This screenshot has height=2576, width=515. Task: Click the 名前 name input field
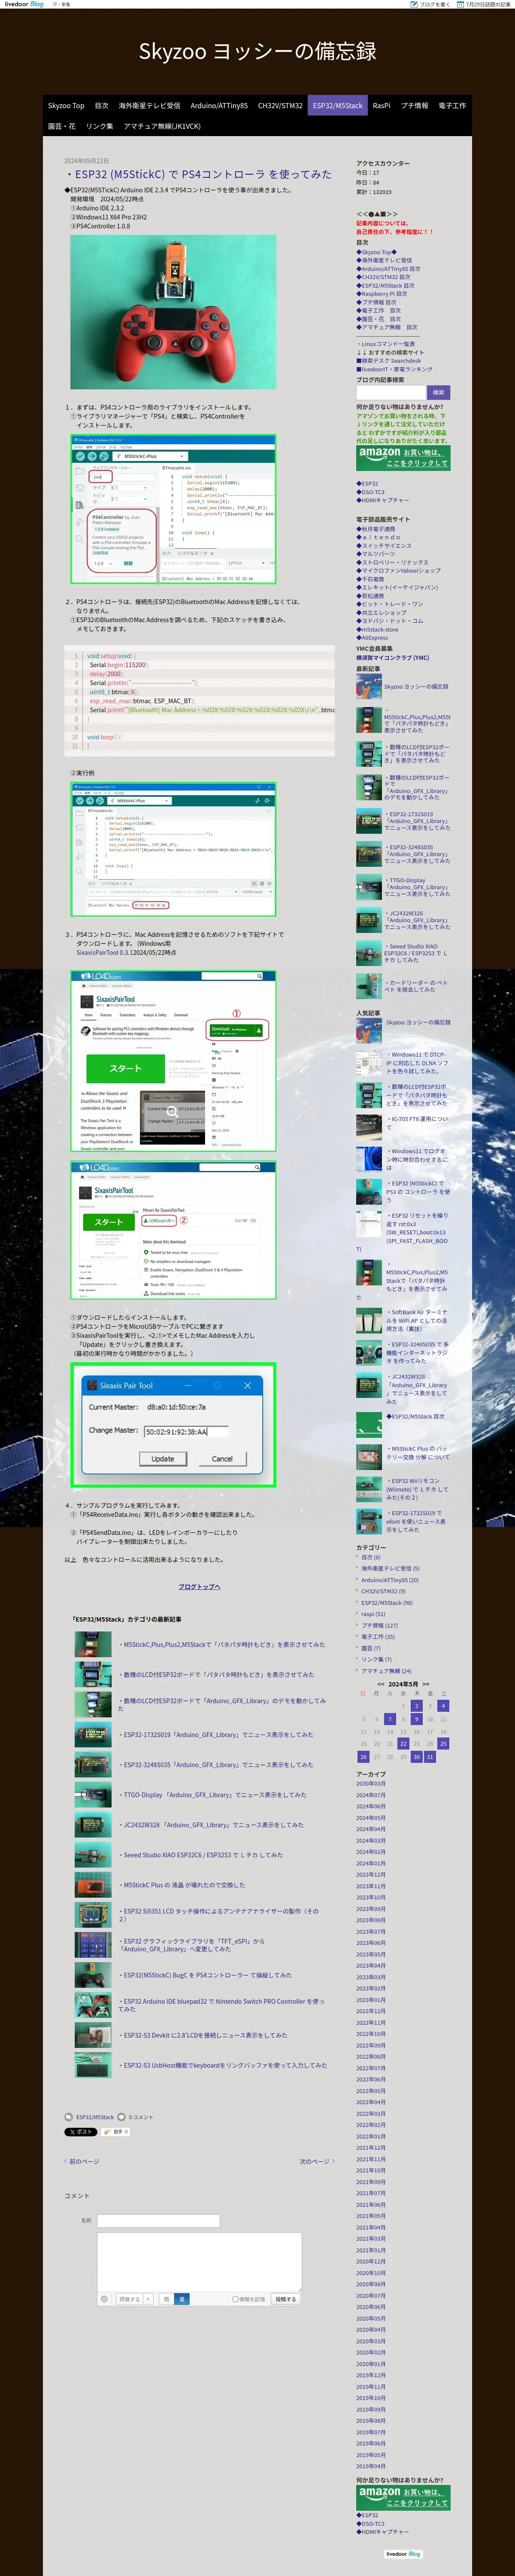tap(158, 2220)
